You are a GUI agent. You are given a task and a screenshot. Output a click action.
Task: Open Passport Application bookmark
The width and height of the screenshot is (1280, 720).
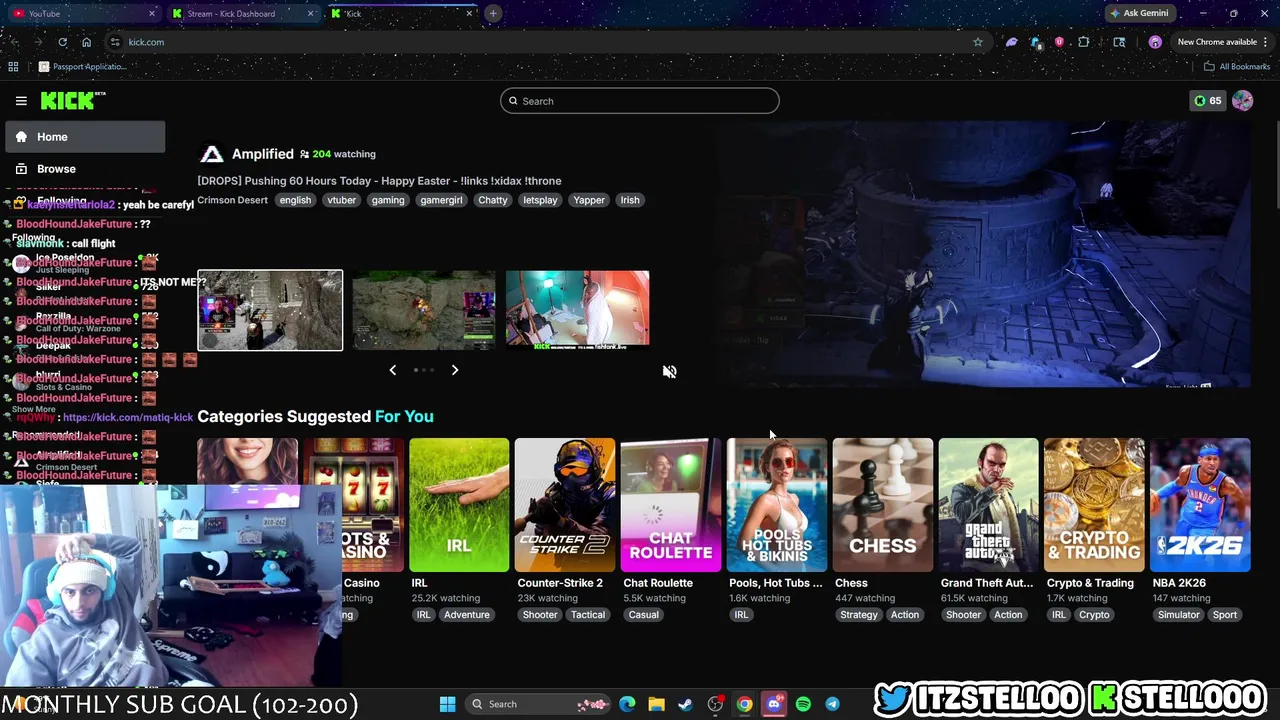point(83,67)
